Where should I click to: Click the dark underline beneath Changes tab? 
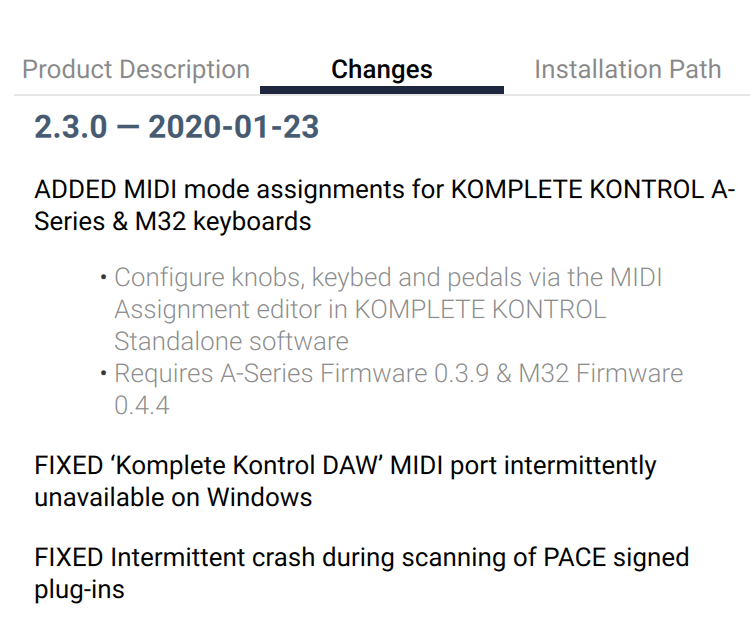(x=382, y=90)
